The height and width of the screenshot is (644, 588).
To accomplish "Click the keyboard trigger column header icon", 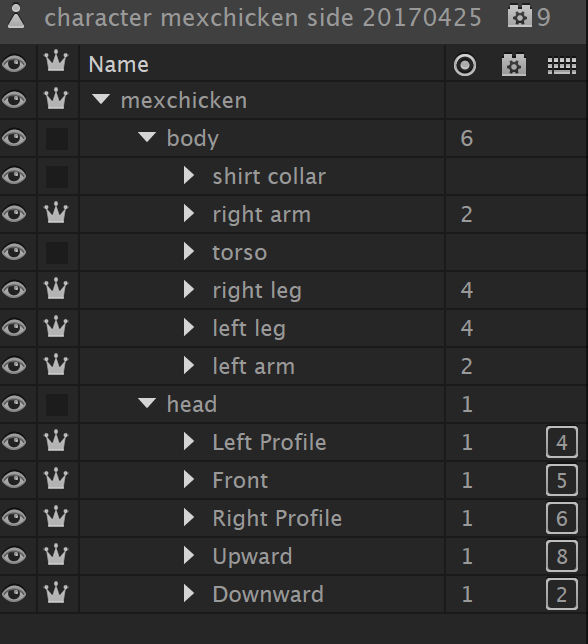I will click(562, 65).
